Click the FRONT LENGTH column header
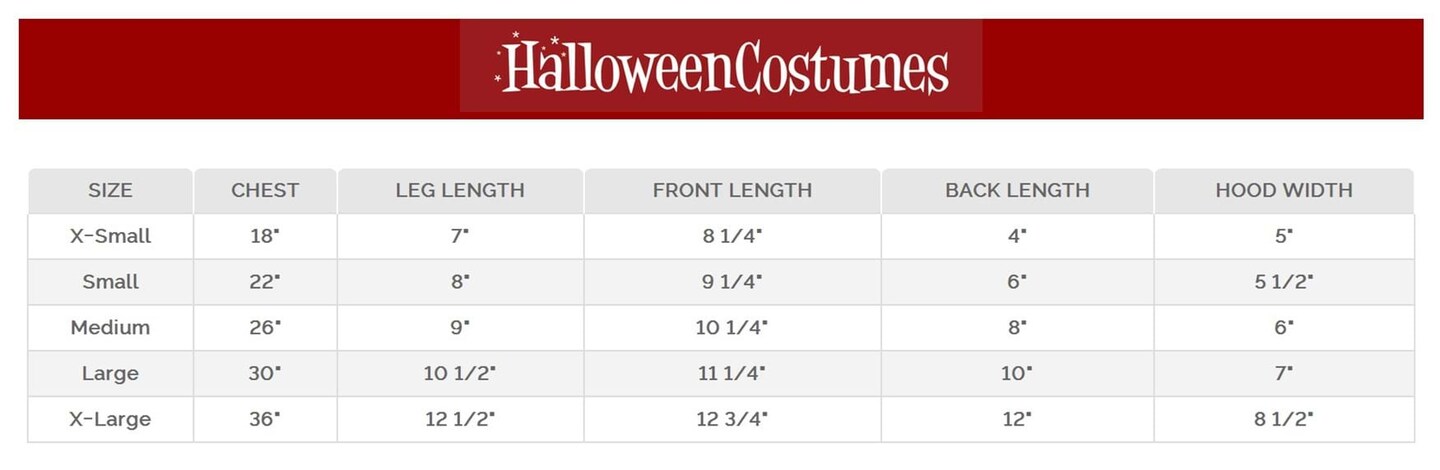This screenshot has height=470, width=1440. (x=732, y=190)
